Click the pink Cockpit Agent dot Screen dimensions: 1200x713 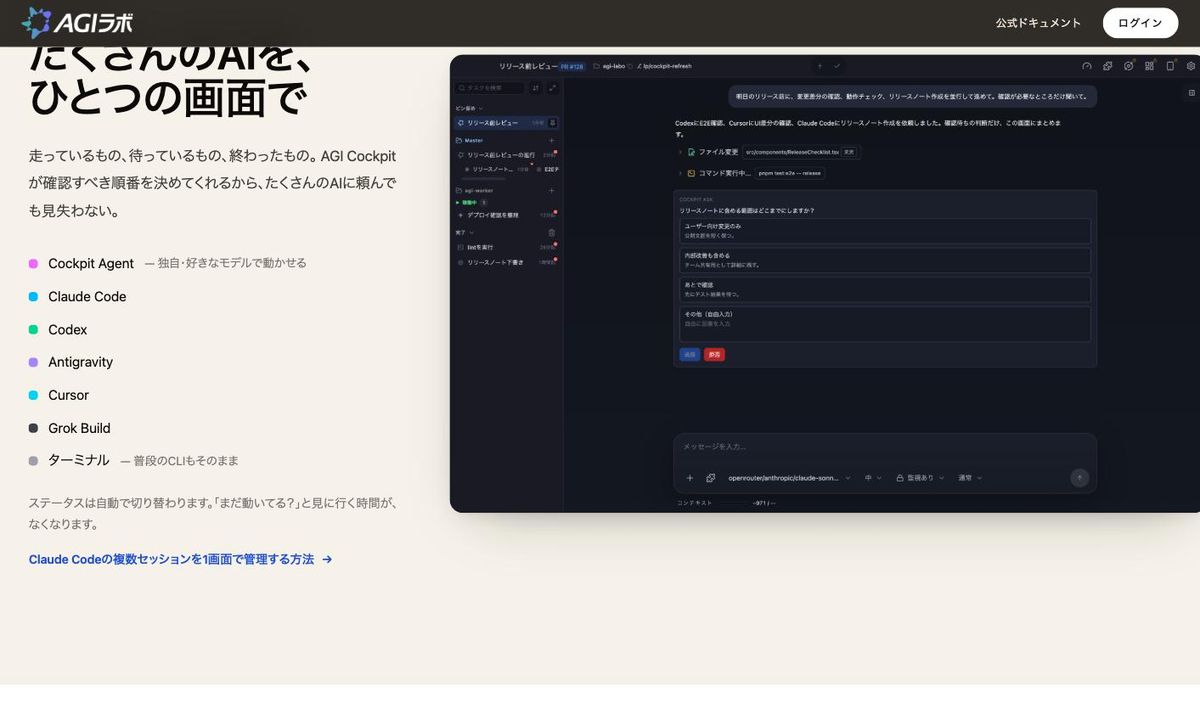click(x=33, y=264)
